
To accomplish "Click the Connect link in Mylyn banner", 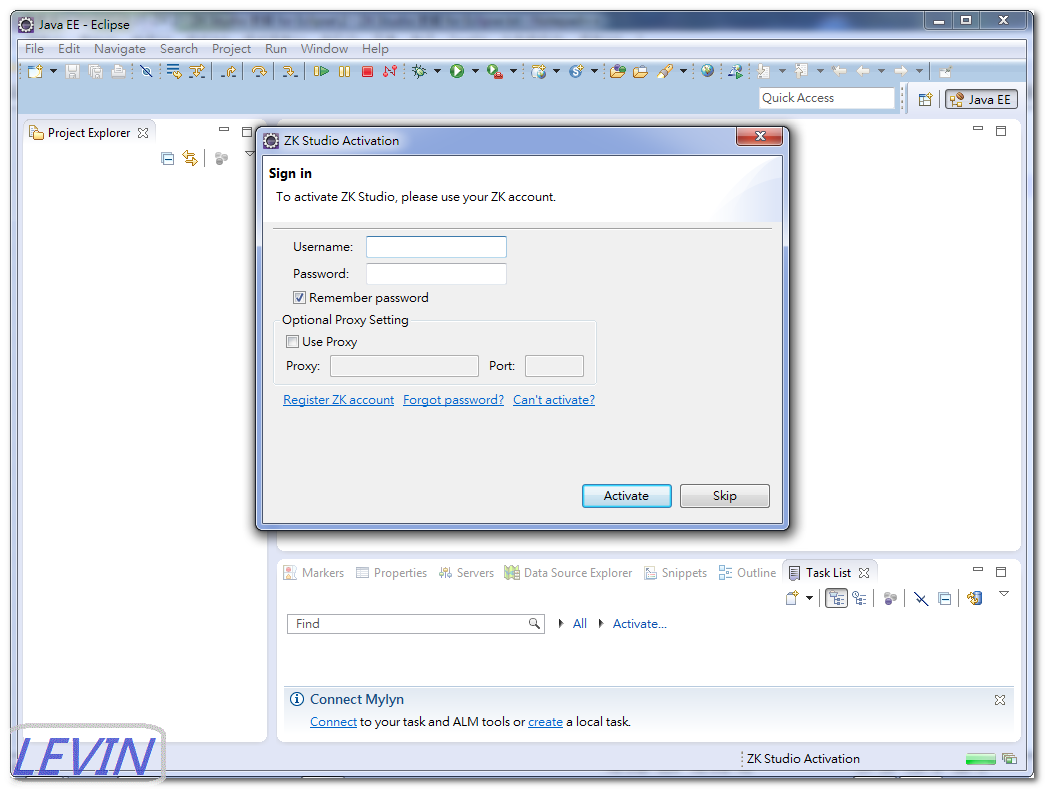I will [x=333, y=722].
